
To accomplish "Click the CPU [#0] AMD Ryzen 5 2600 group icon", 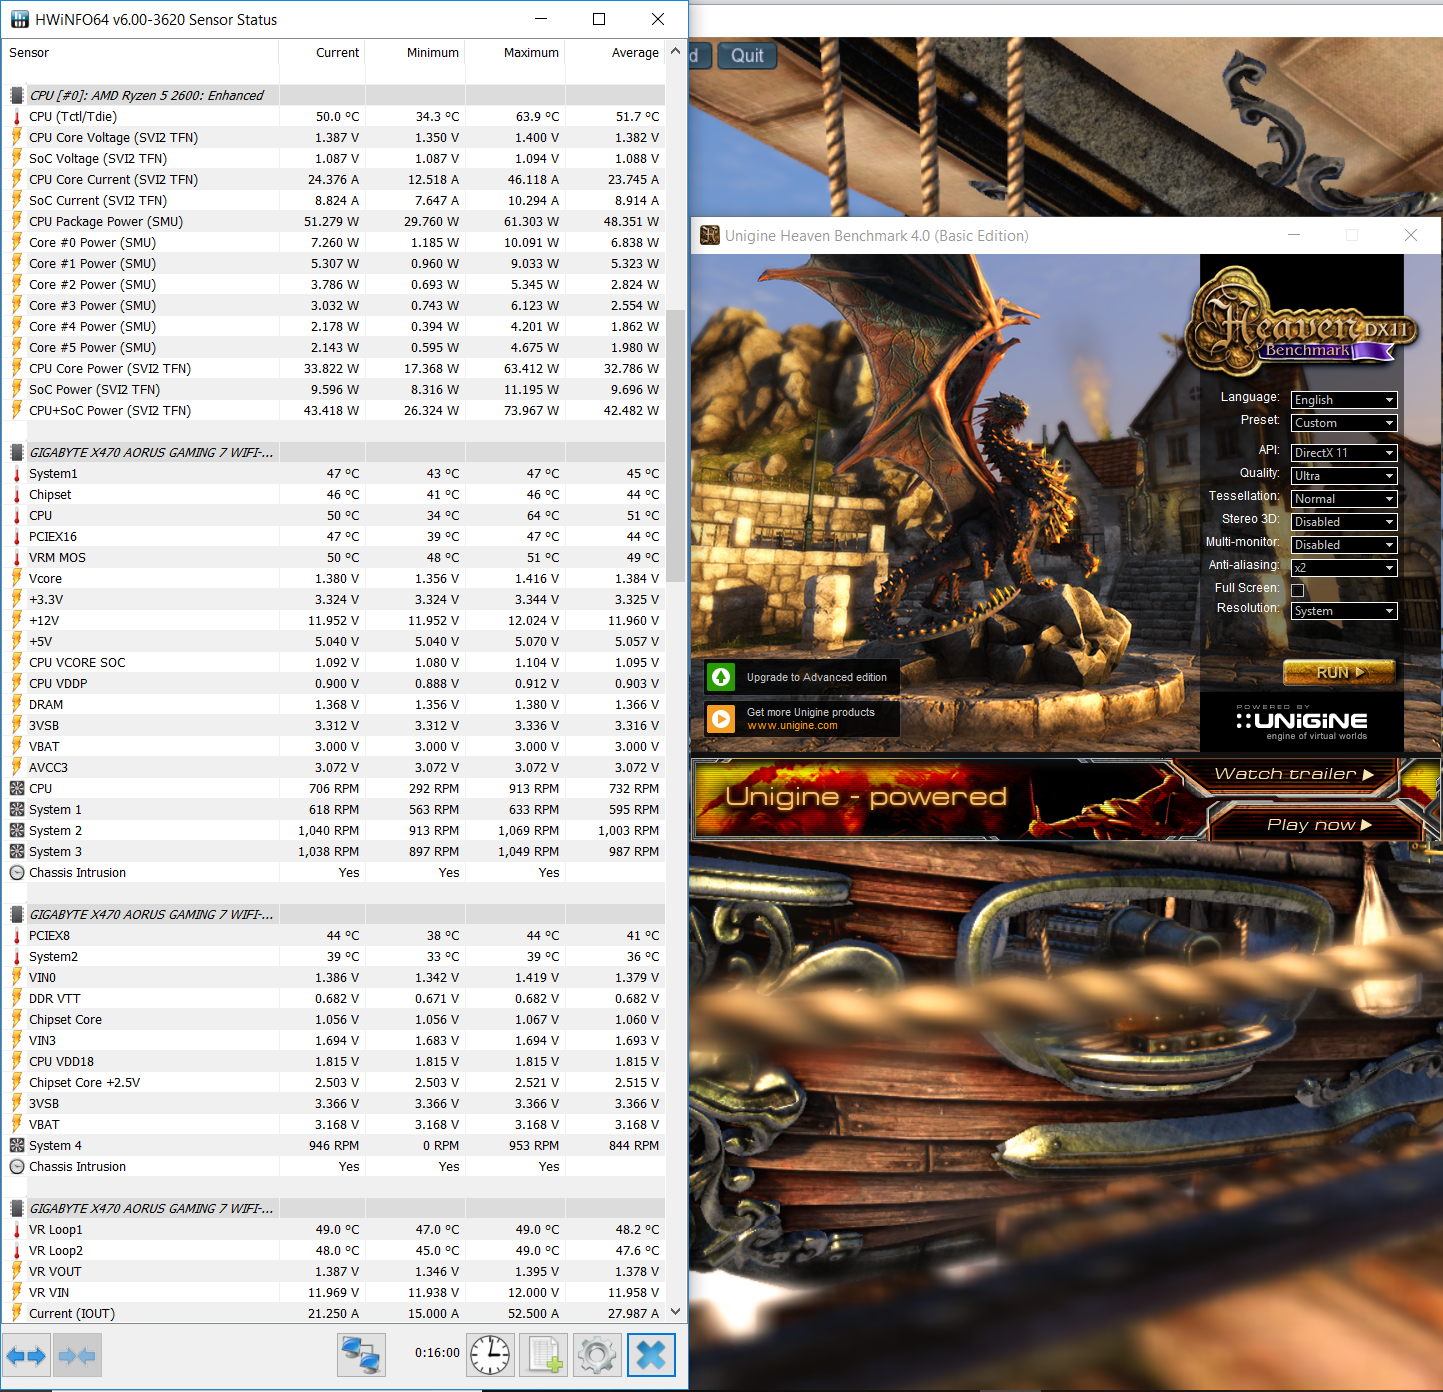I will tap(17, 96).
